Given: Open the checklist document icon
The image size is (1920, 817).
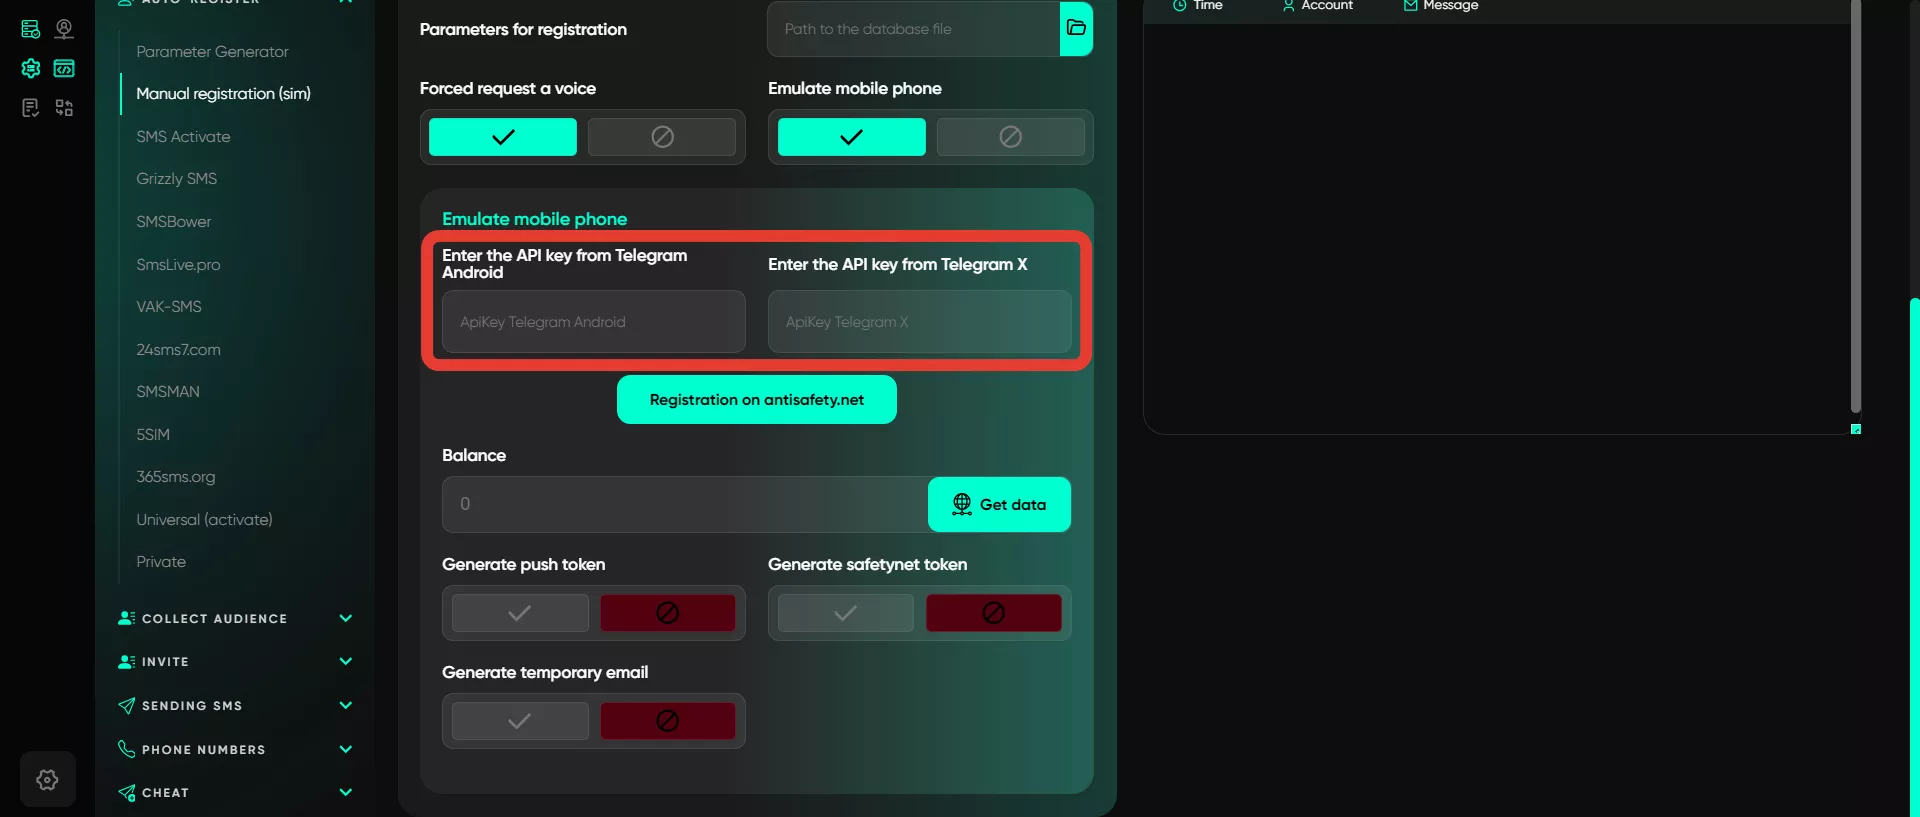Looking at the screenshot, I should [x=31, y=107].
